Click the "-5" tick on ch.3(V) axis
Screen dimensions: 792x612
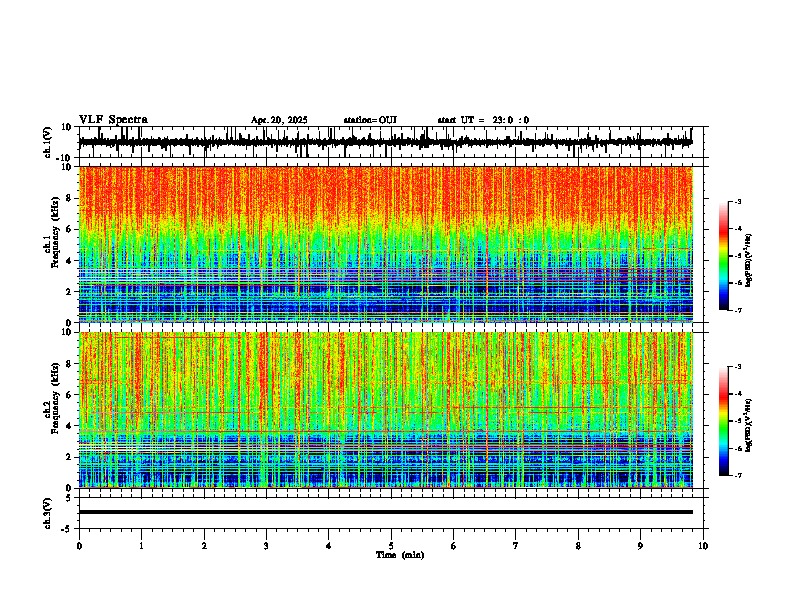tap(67, 529)
